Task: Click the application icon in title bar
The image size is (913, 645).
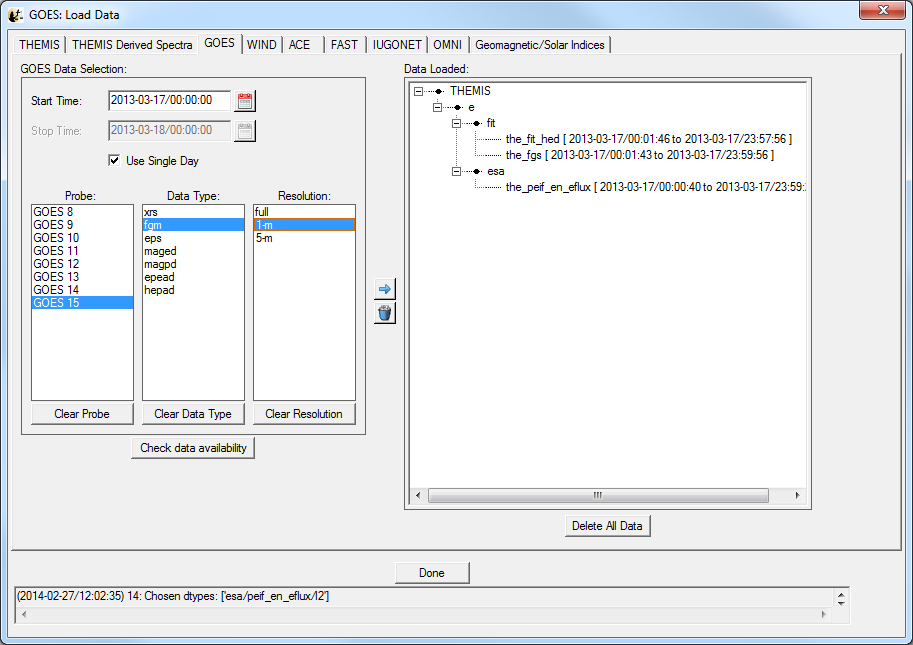Action: tap(15, 14)
